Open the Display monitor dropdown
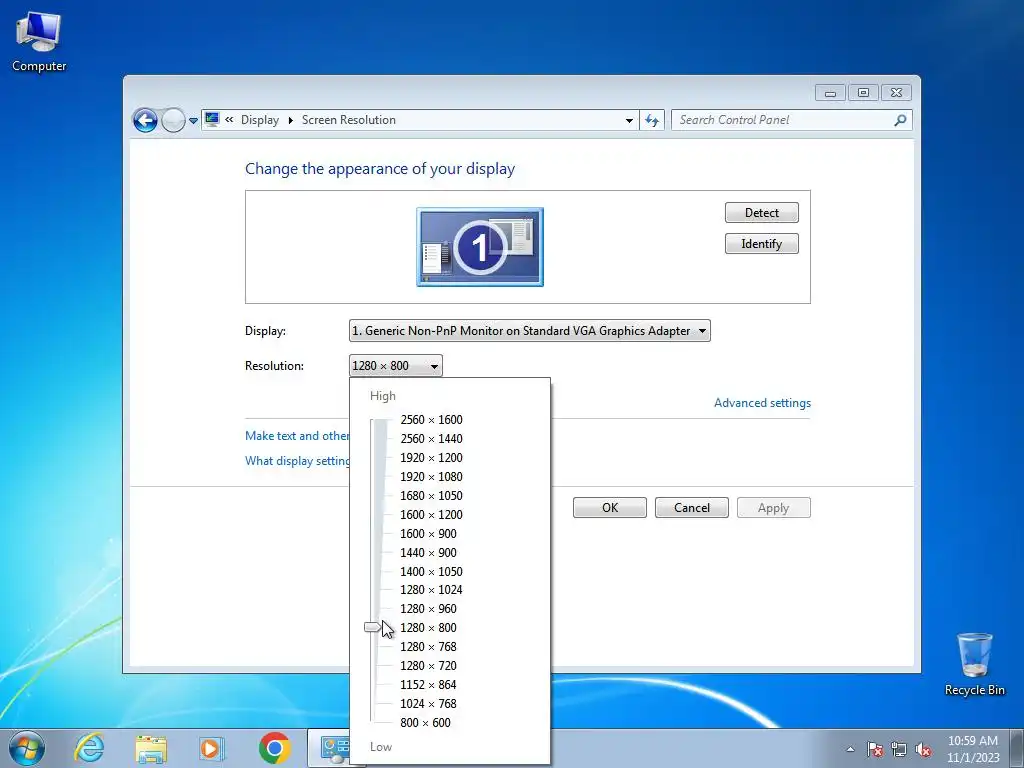1024x768 pixels. click(x=530, y=330)
